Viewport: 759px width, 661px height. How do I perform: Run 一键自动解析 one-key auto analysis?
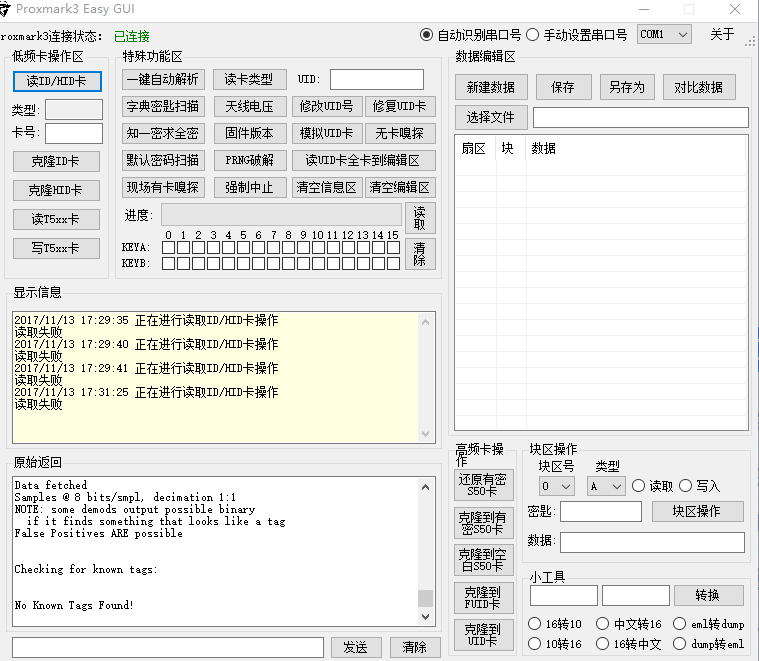click(x=163, y=79)
